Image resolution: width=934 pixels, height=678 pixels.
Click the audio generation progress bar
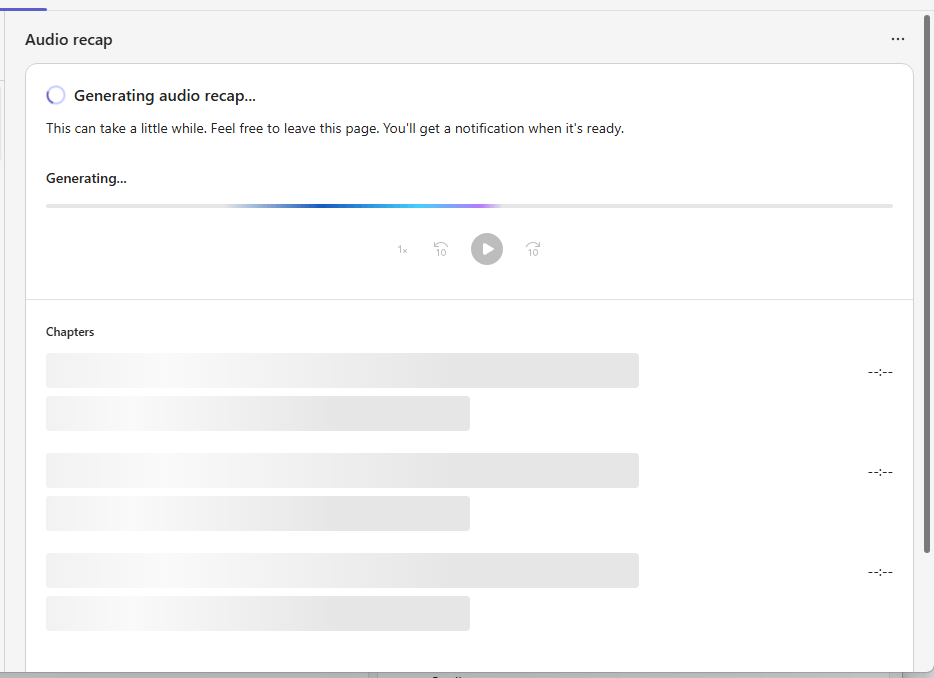[x=469, y=206]
